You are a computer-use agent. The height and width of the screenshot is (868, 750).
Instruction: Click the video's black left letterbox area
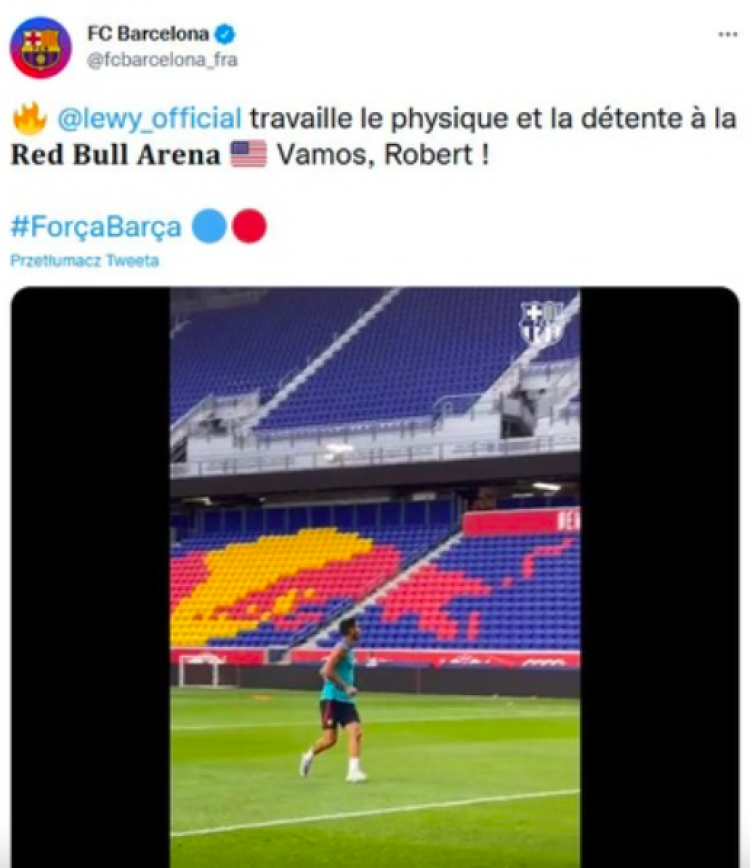[x=91, y=577]
